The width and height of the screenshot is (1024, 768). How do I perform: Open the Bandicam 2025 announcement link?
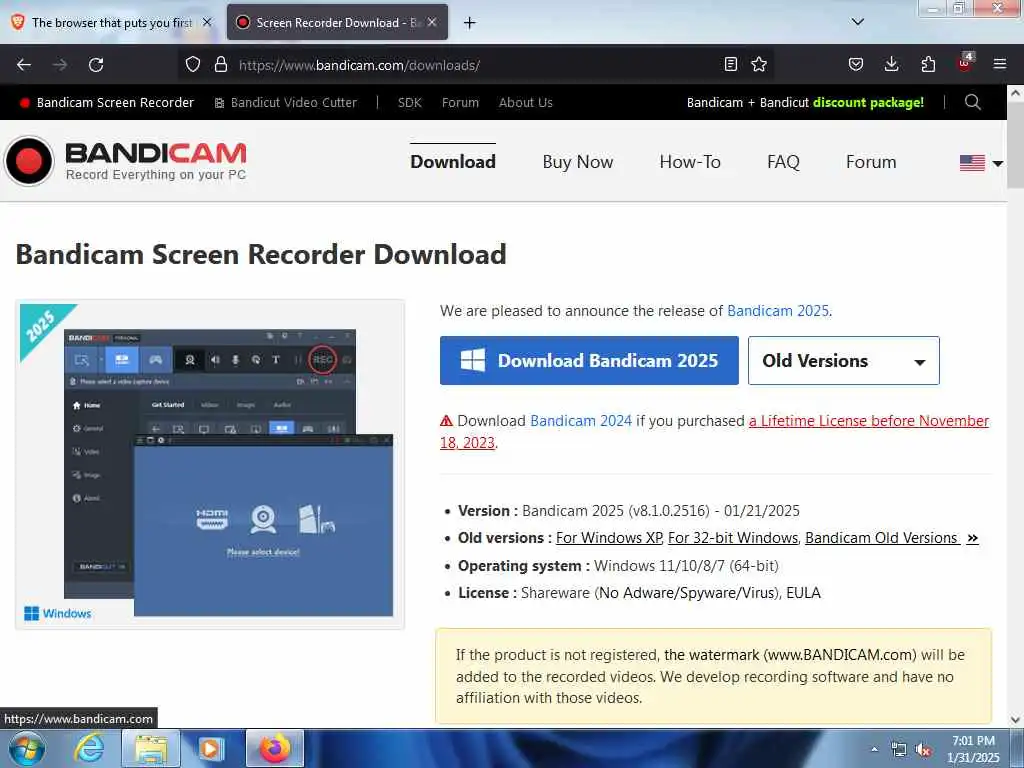[778, 311]
